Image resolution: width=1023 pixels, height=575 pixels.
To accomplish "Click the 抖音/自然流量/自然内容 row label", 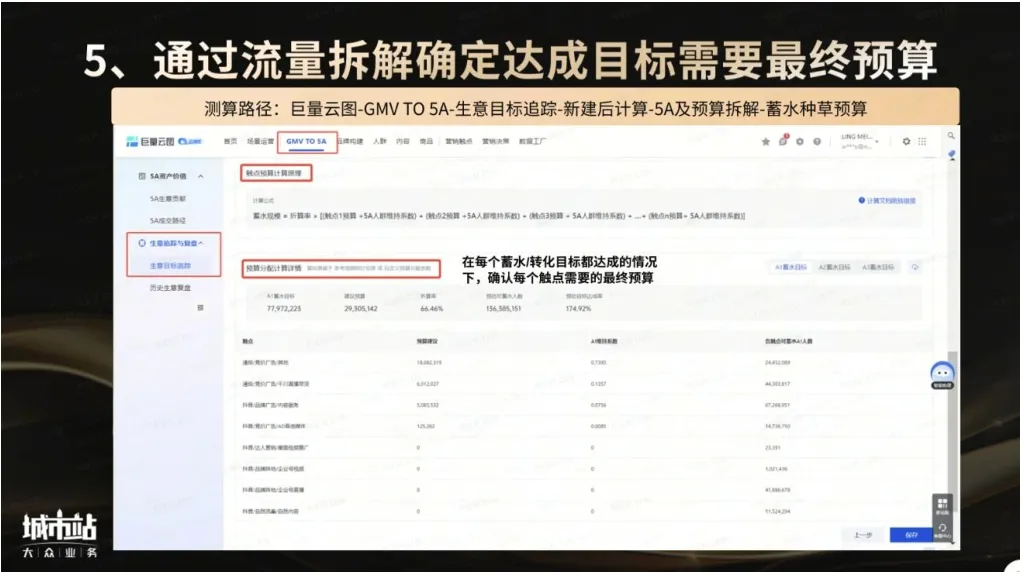I will (x=270, y=511).
